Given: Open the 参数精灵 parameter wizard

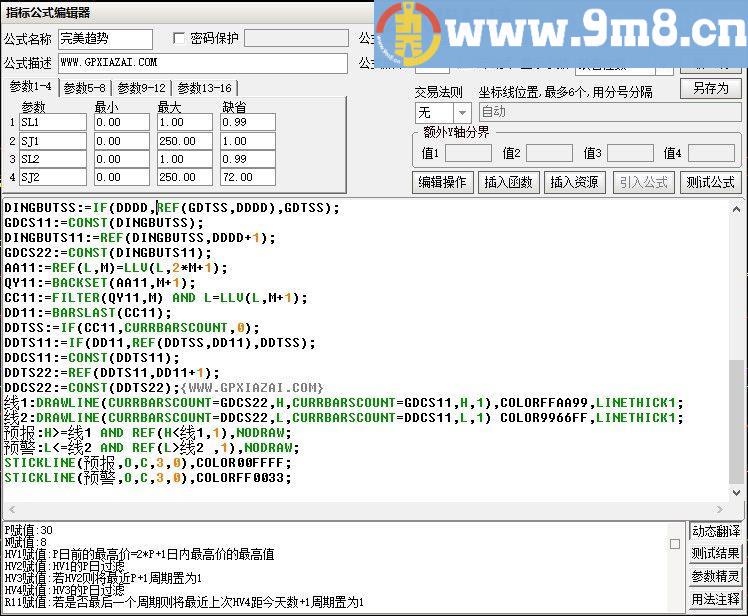Looking at the screenshot, I should click(x=716, y=577).
